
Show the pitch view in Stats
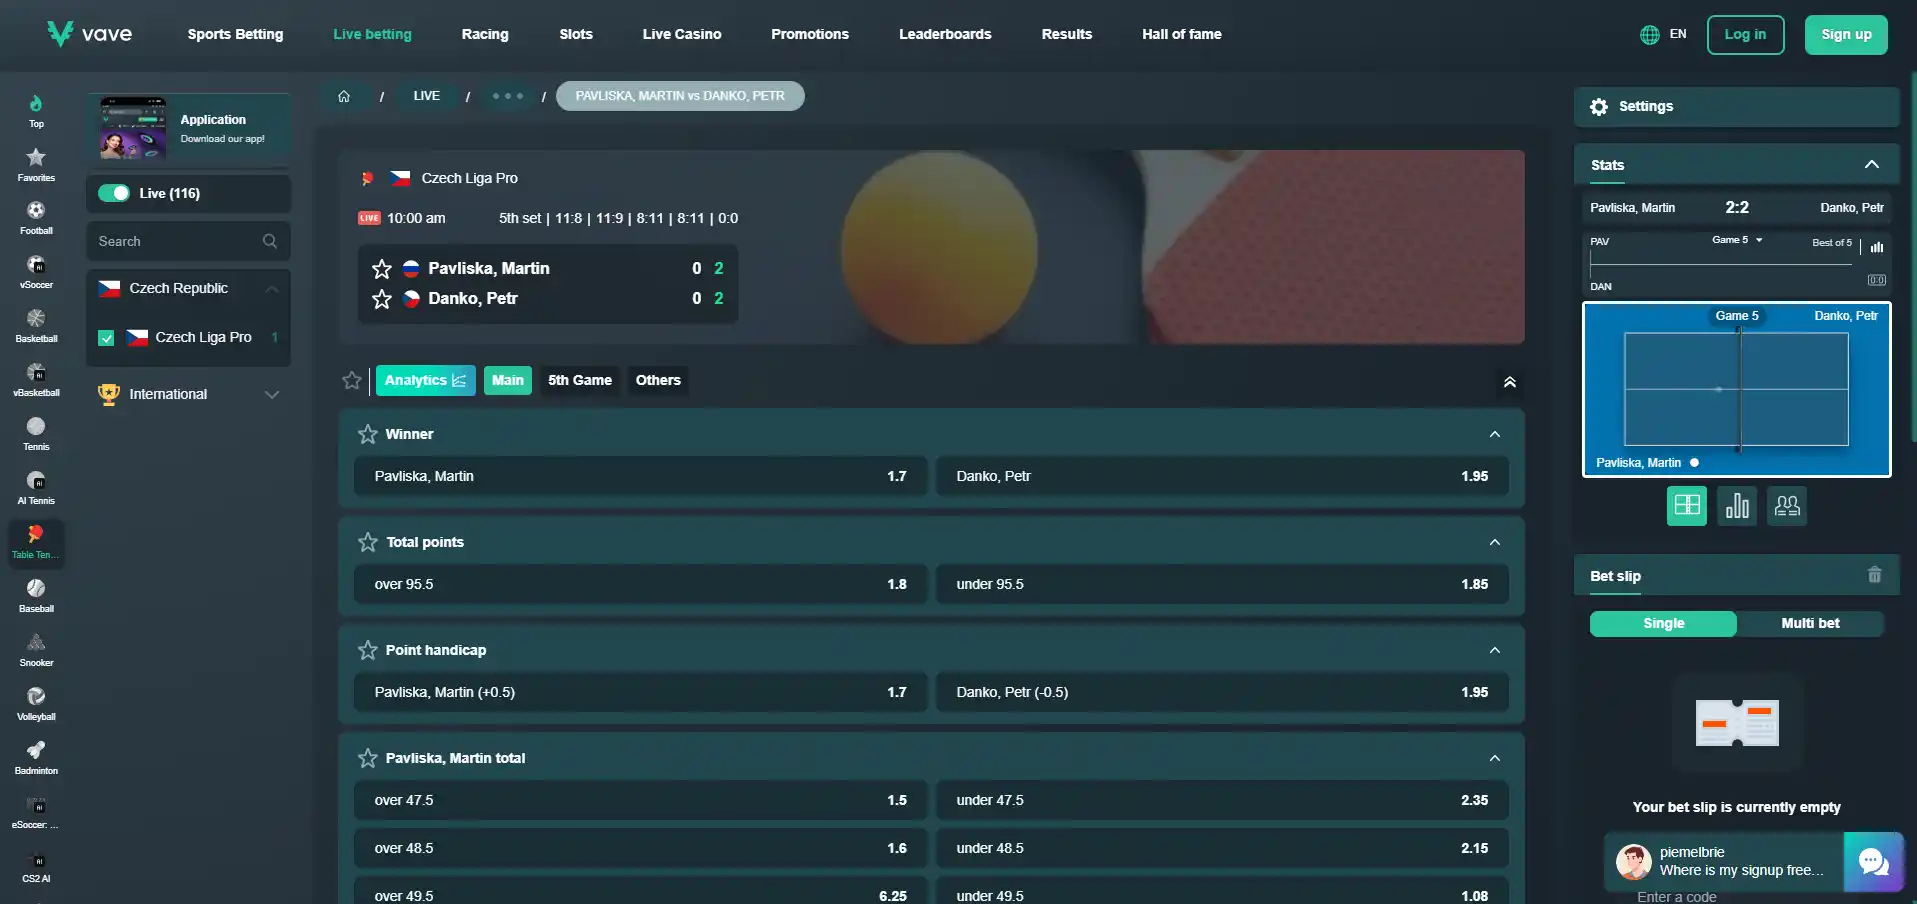1687,505
